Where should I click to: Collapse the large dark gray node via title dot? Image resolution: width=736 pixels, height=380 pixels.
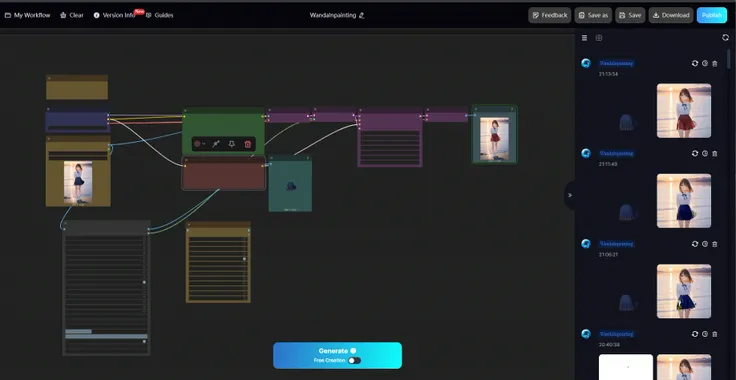[x=66, y=223]
